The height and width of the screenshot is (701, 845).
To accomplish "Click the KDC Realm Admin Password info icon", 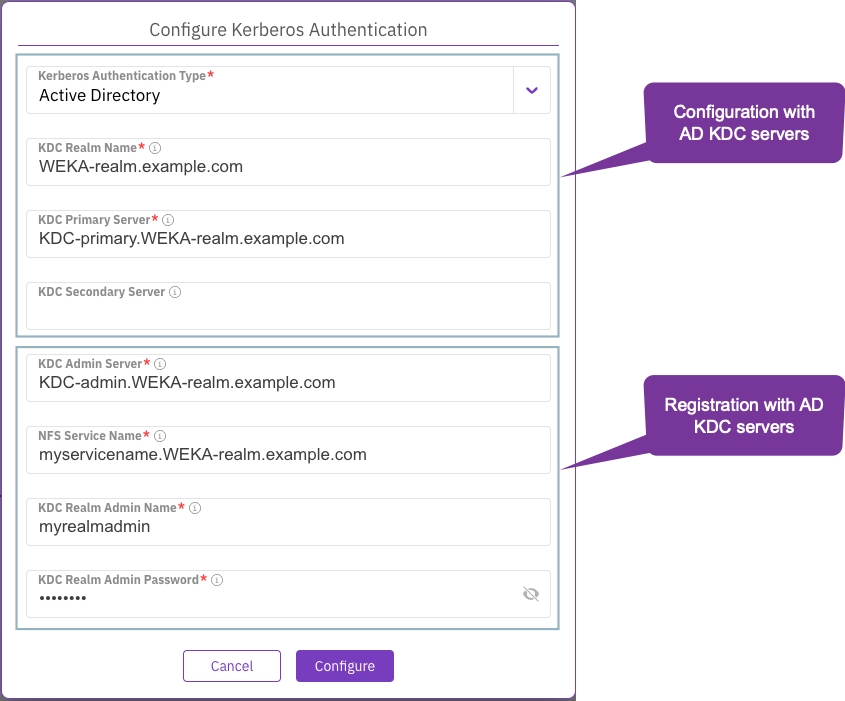I will pos(217,580).
